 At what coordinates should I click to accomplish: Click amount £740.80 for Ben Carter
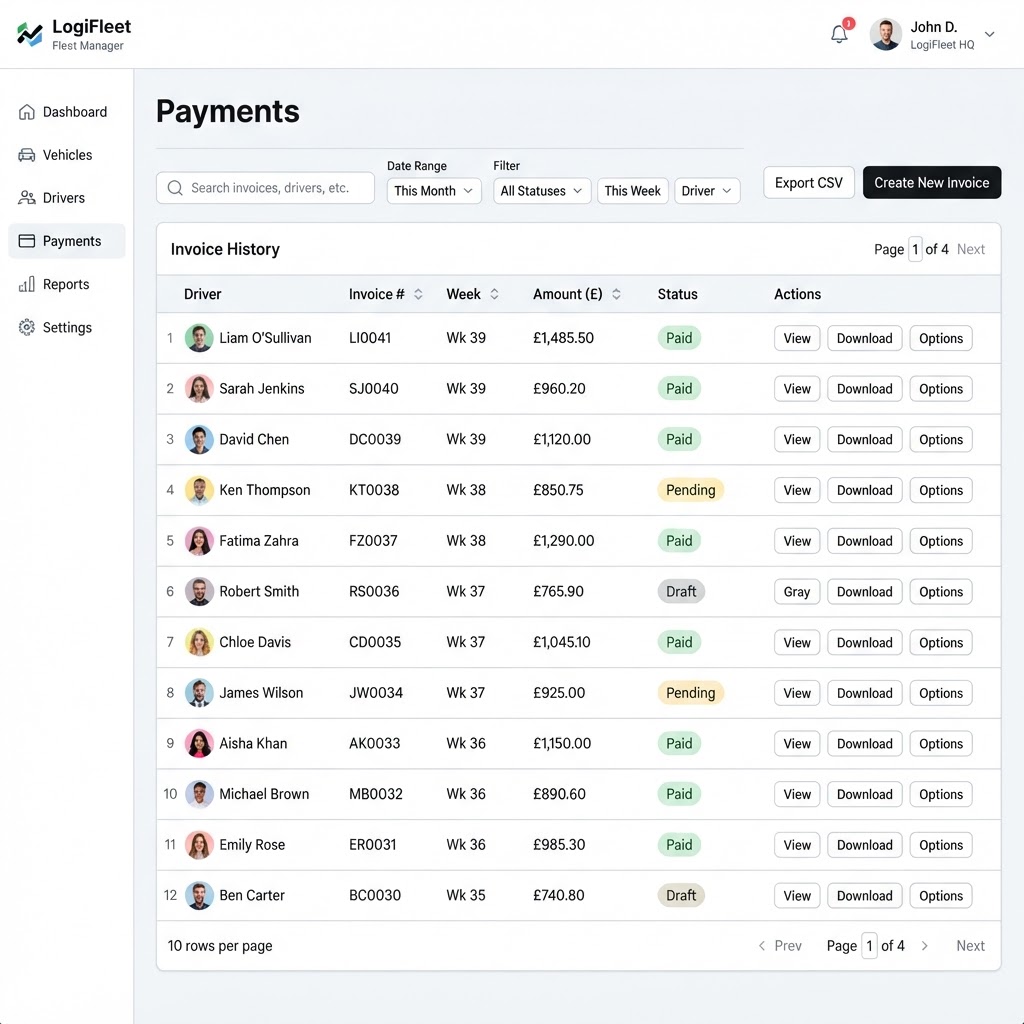coord(558,895)
